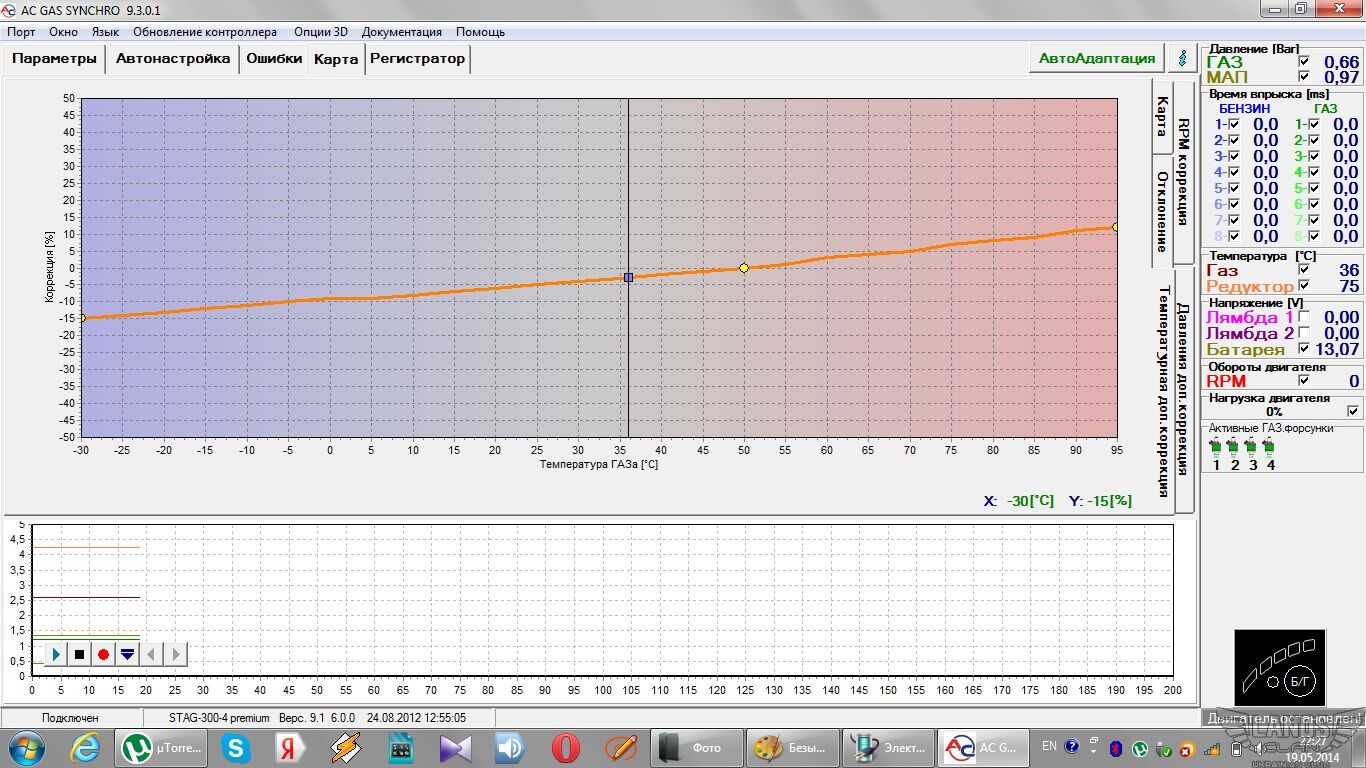
Task: Open the Язык menu
Action: tap(105, 32)
